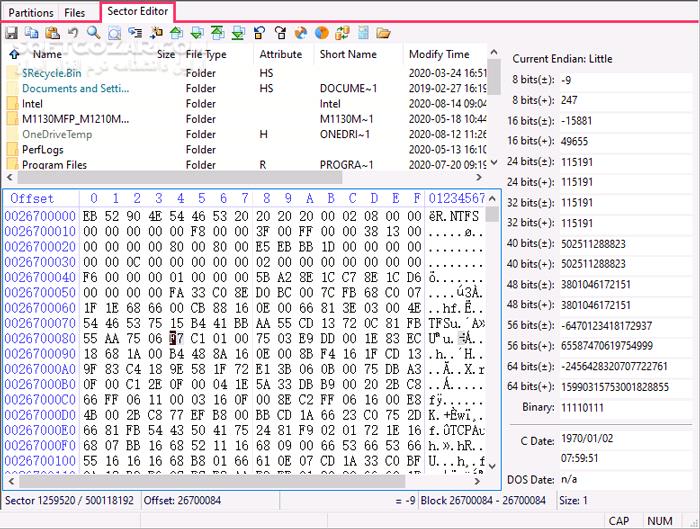
Task: Click the Offset: 26700084 status field
Action: point(182,500)
